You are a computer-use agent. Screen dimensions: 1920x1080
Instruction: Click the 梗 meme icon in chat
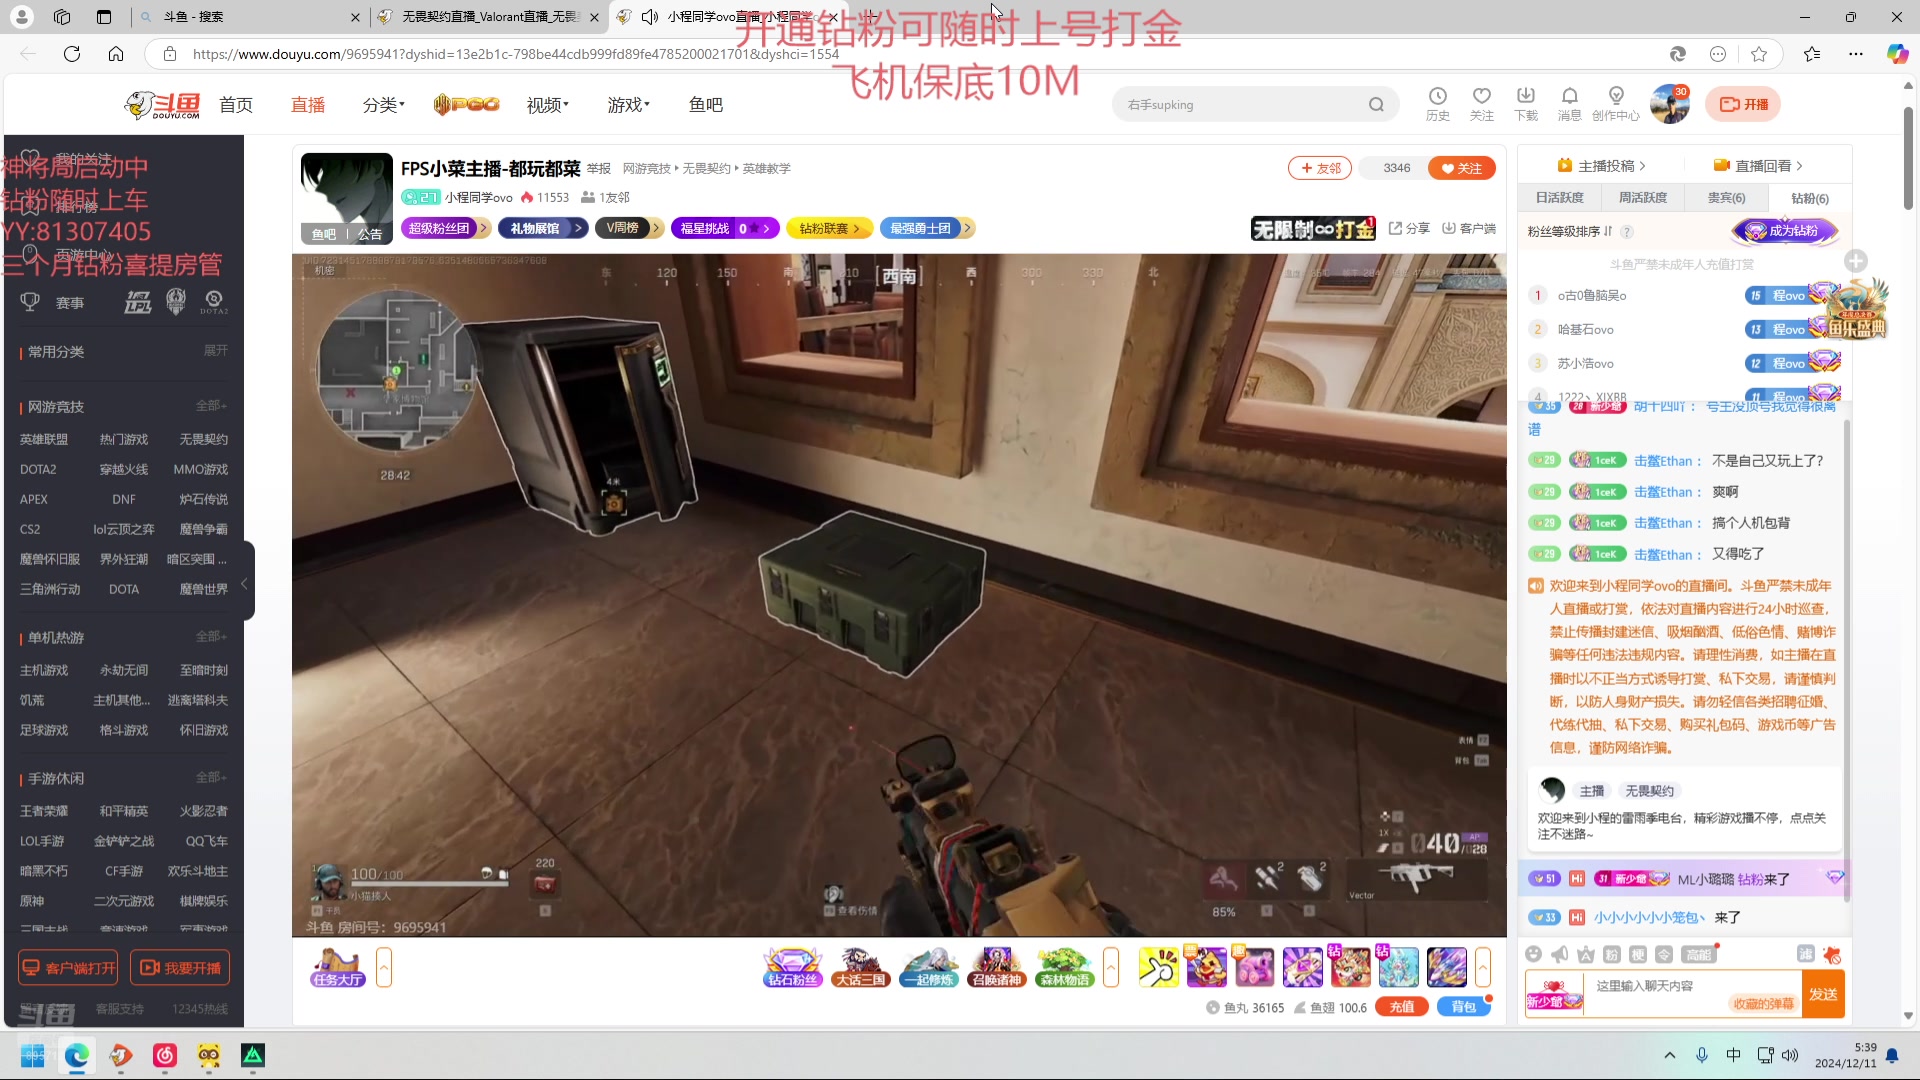click(1637, 954)
